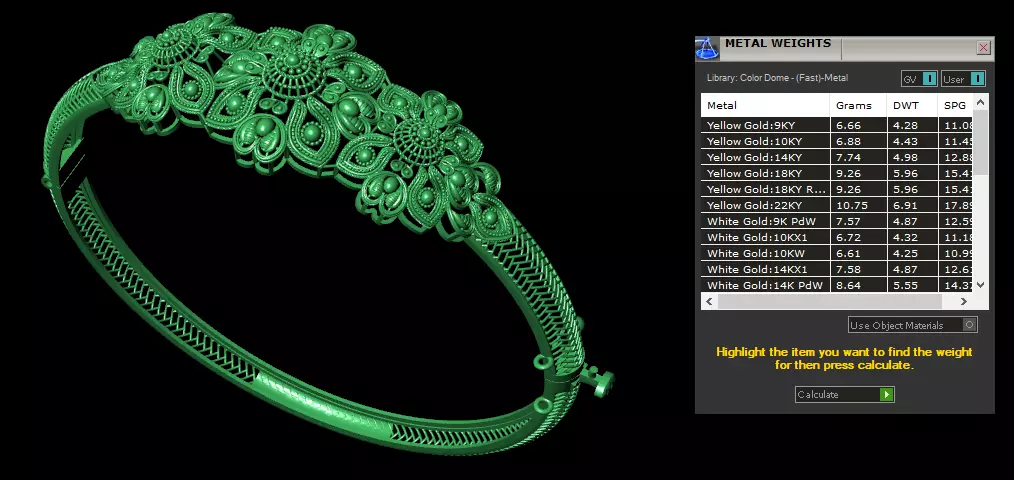Select the Yellow Gold:10KY row
The image size is (1014, 480).
[837, 141]
